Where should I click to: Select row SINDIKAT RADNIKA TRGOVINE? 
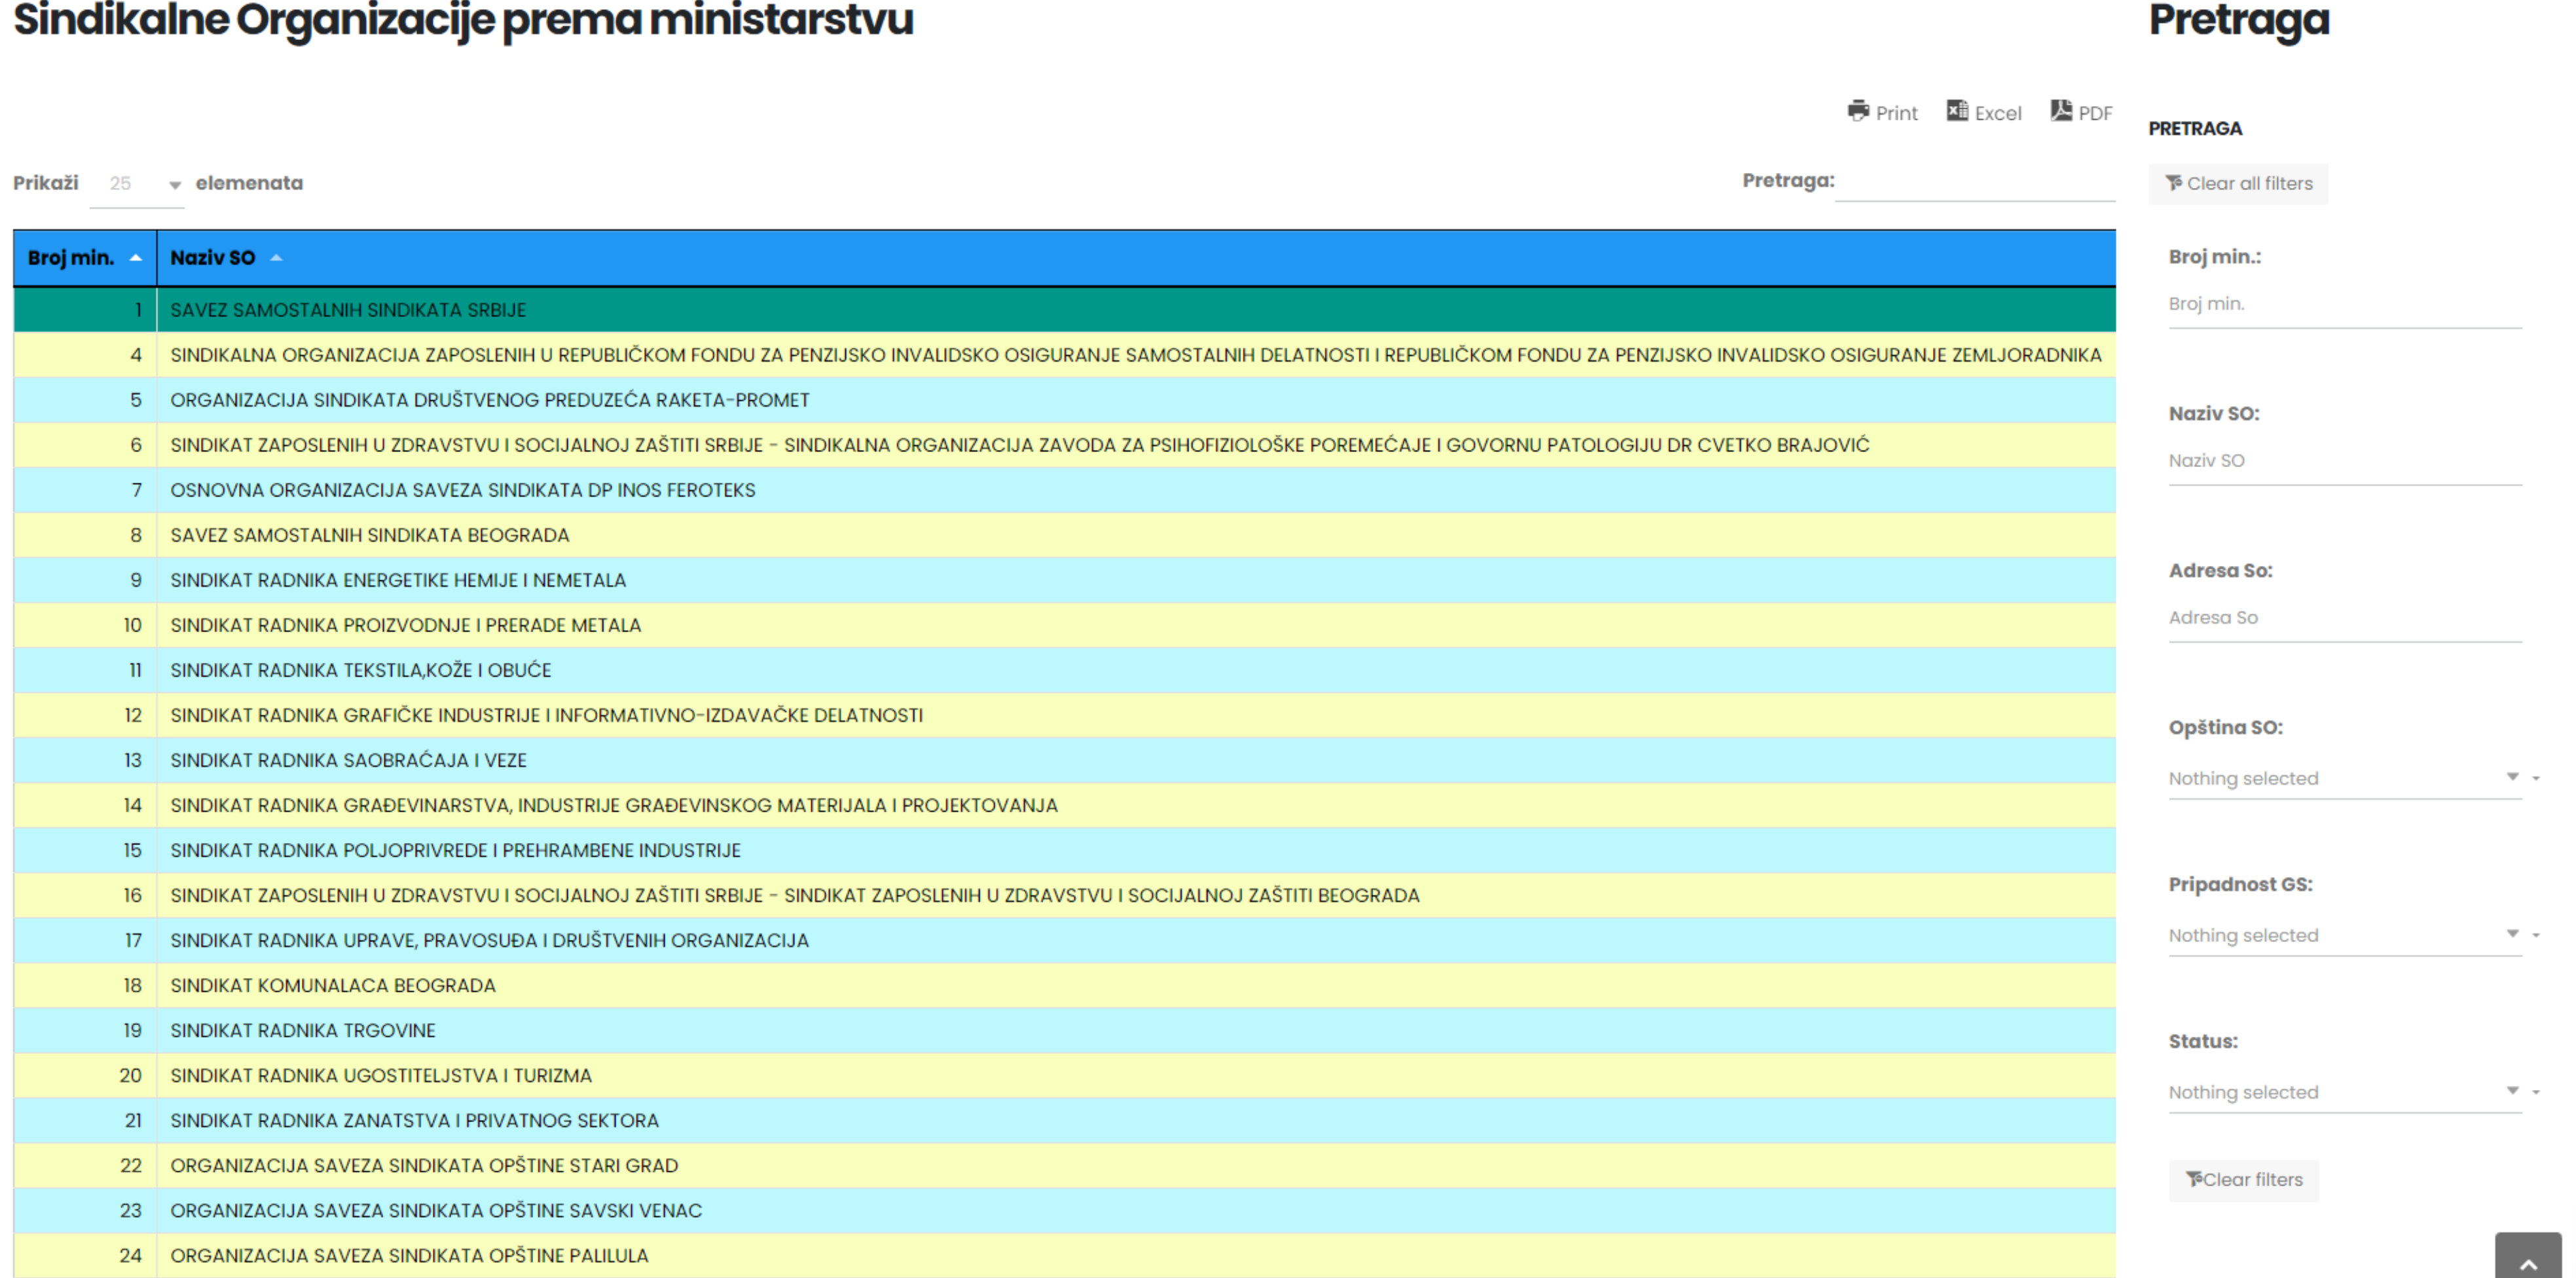pyautogui.click(x=1065, y=1030)
